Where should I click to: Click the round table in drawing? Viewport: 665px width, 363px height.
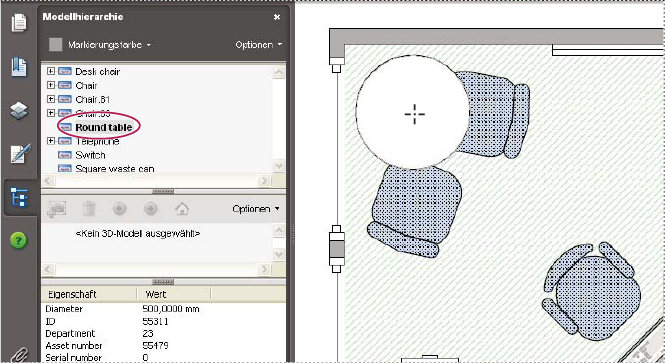pyautogui.click(x=412, y=112)
